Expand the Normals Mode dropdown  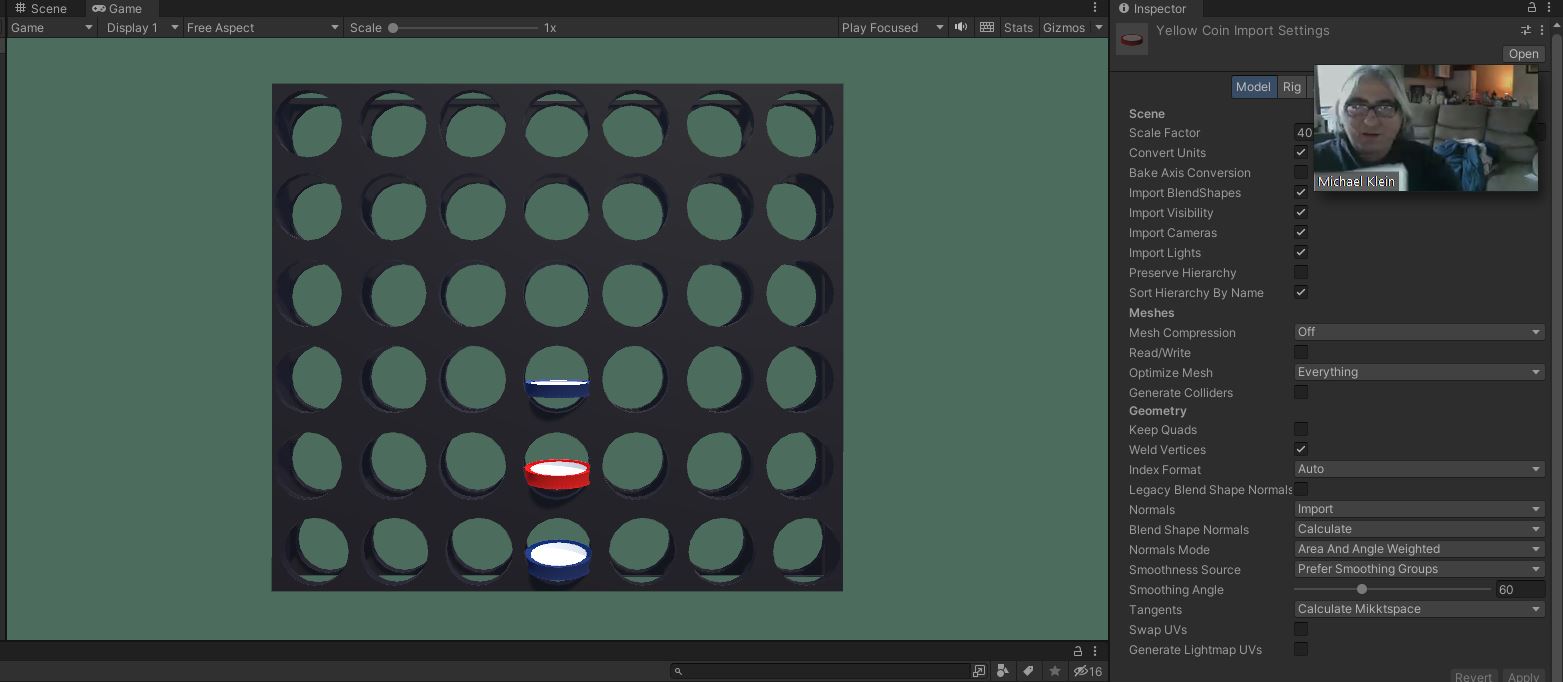[x=1418, y=549]
